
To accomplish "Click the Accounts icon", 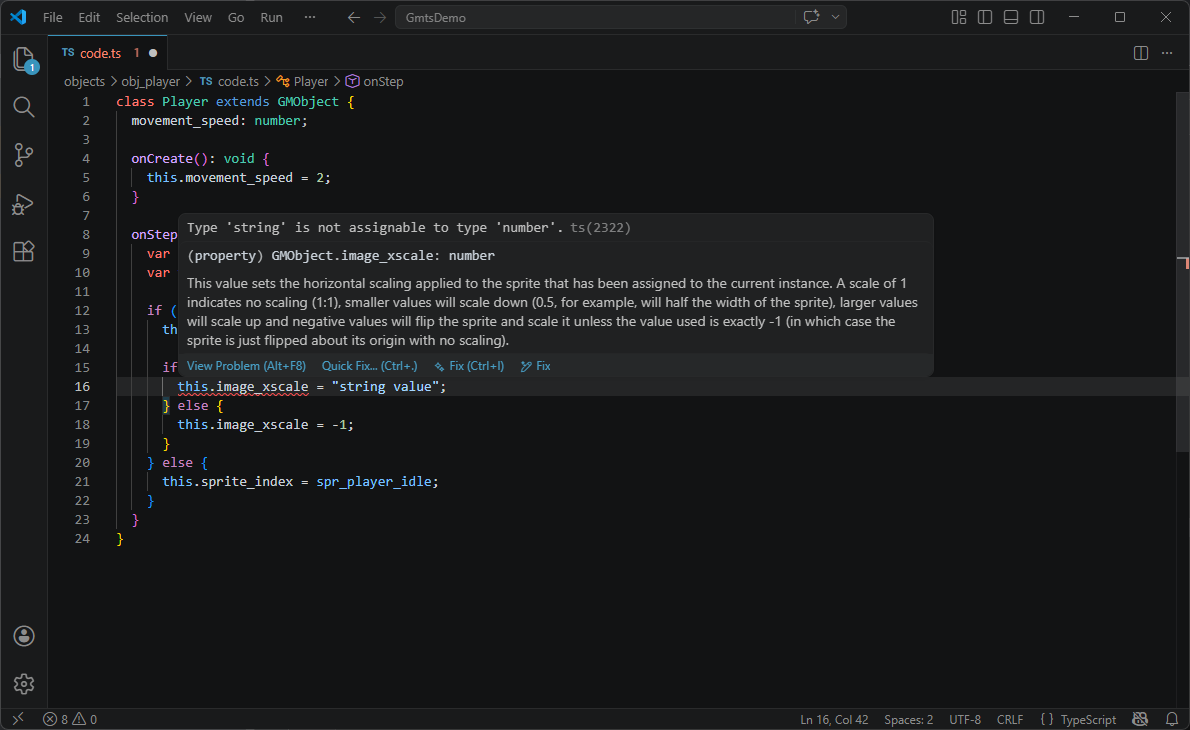I will [x=24, y=636].
